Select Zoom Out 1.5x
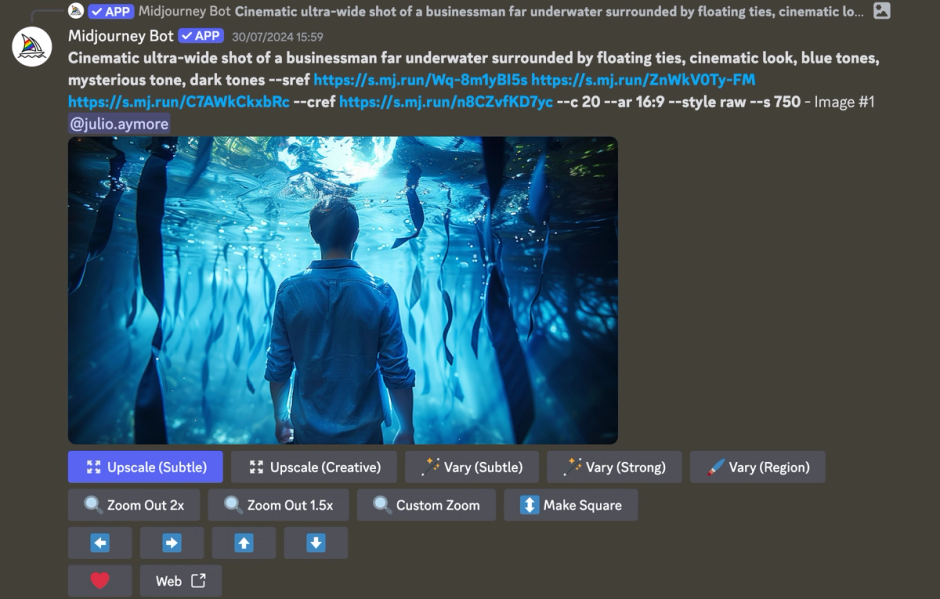940x599 pixels. (278, 505)
